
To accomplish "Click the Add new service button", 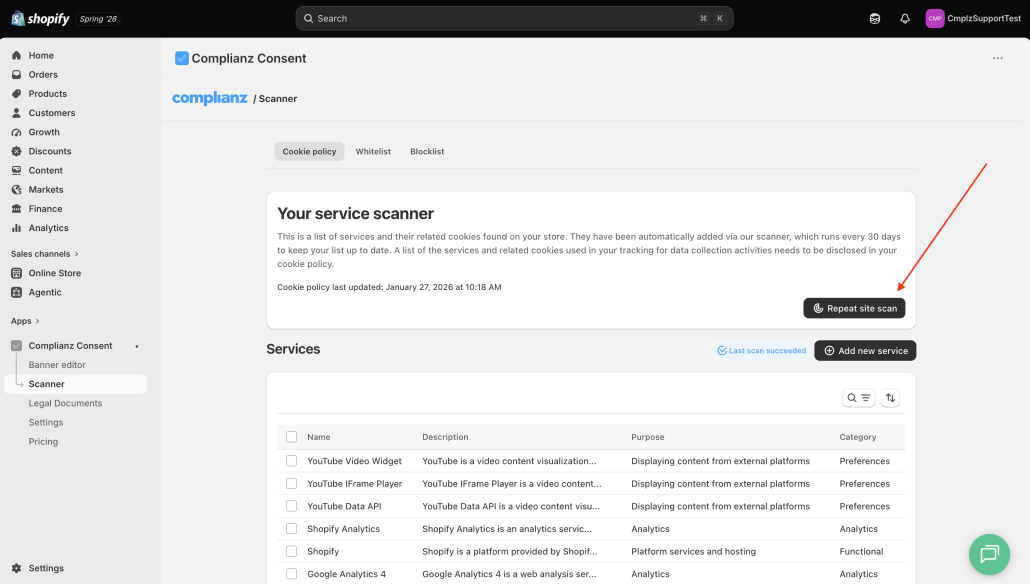I will coord(865,351).
